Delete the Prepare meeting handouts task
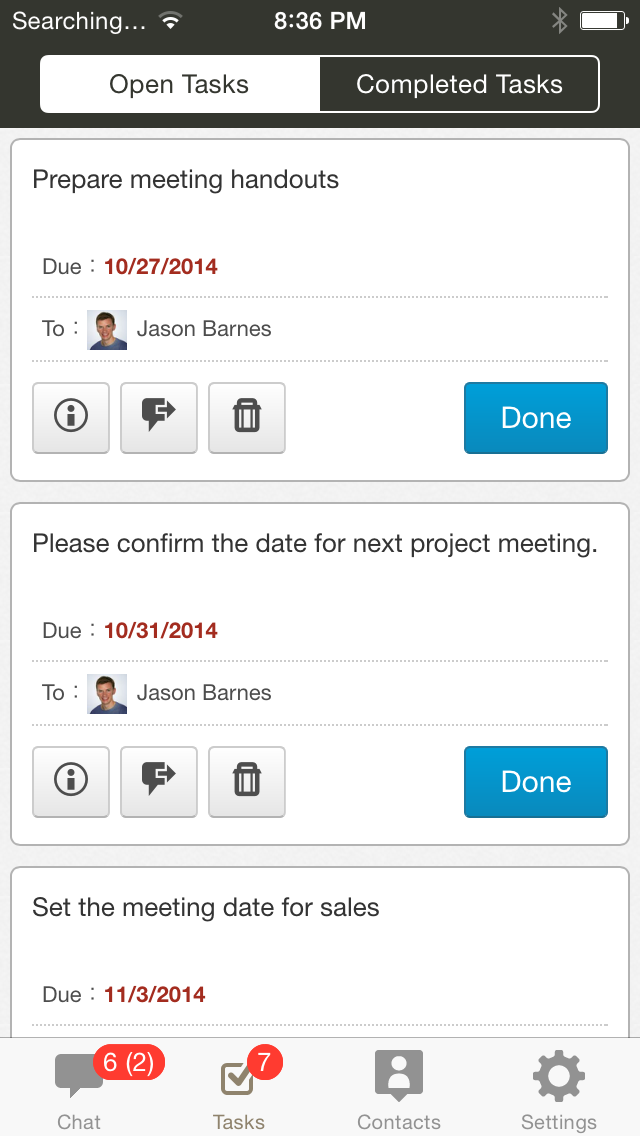 pos(247,418)
